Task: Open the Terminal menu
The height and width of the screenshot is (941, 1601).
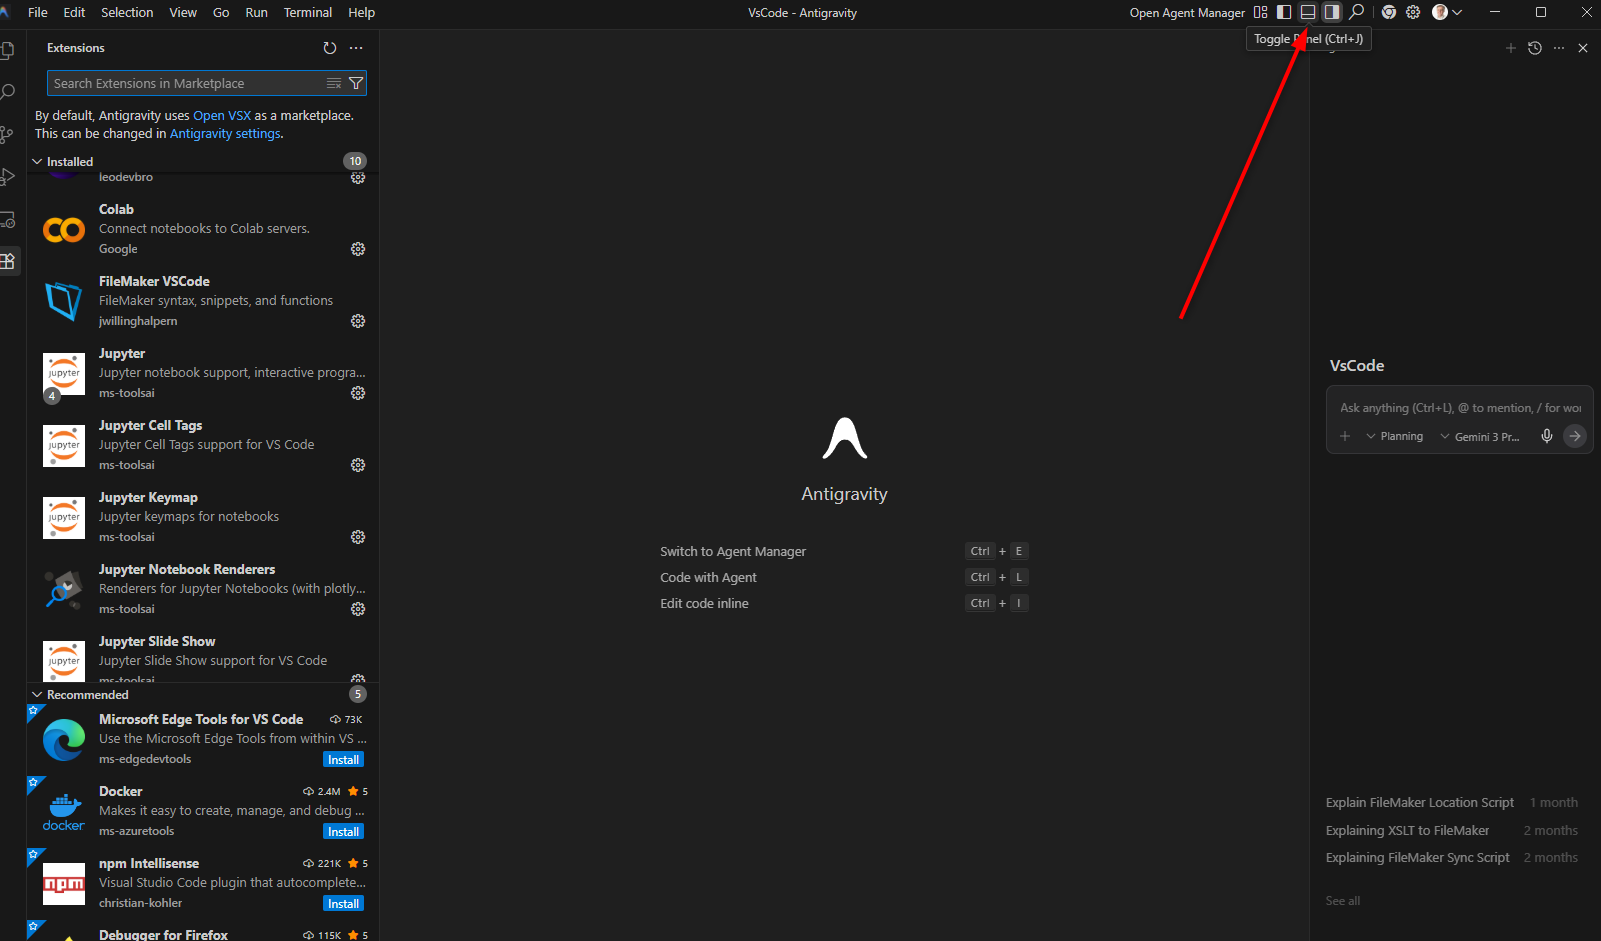Action: coord(307,12)
